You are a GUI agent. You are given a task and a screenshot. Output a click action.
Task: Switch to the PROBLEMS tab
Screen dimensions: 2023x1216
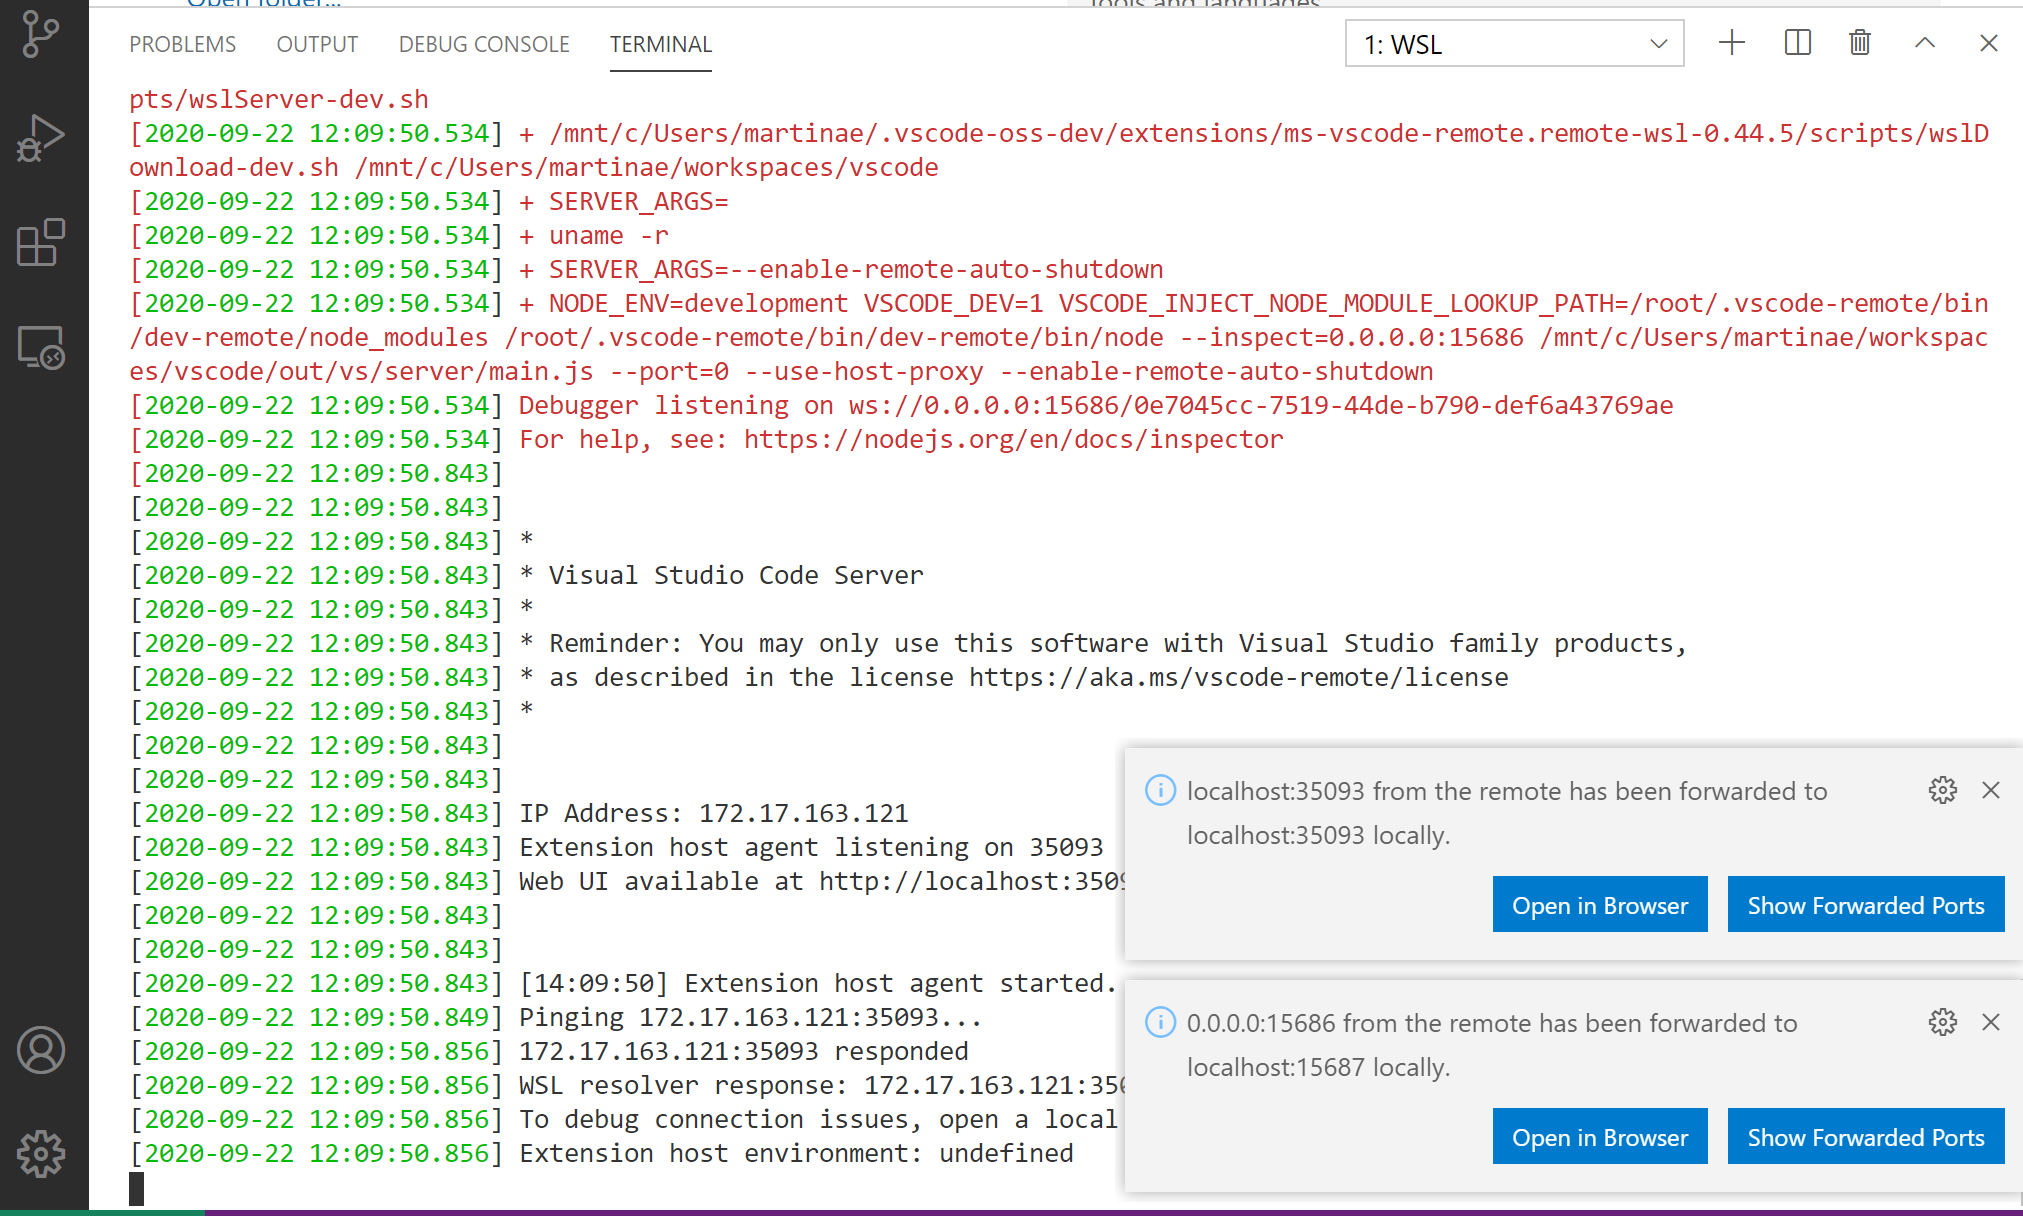pyautogui.click(x=182, y=44)
